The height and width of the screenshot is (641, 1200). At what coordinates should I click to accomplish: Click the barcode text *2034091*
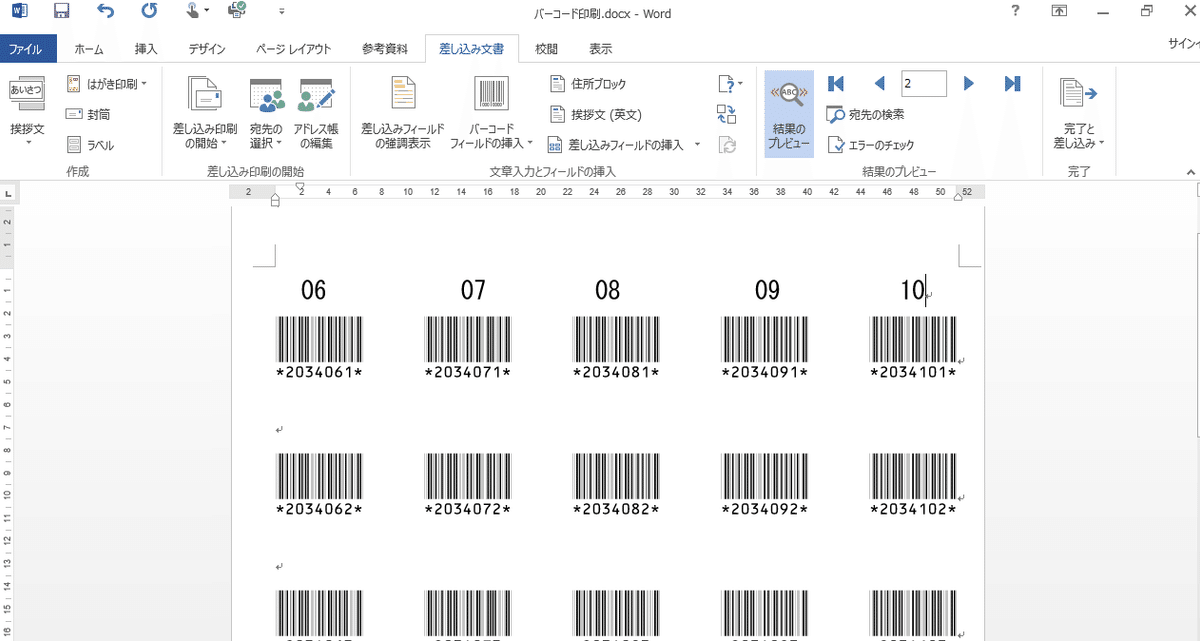[x=765, y=373]
